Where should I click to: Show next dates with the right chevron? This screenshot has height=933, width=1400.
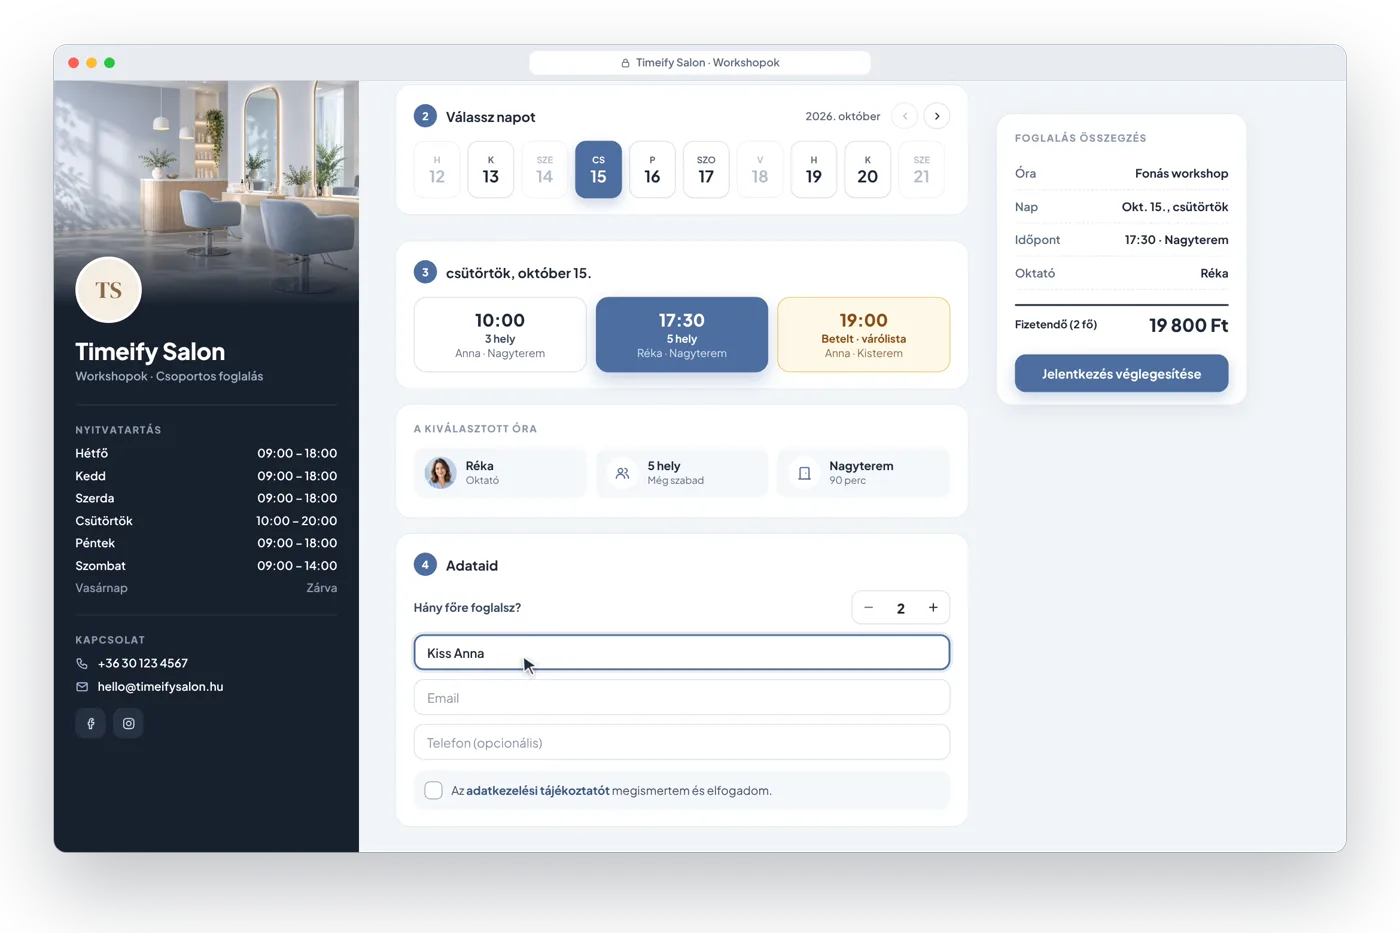[937, 116]
